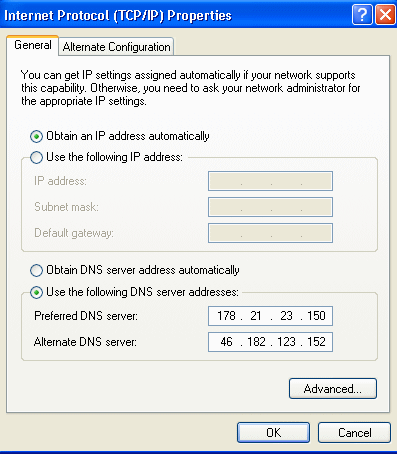
Task: Click the first octet 178 in Preferred DNS
Action: [226, 316]
